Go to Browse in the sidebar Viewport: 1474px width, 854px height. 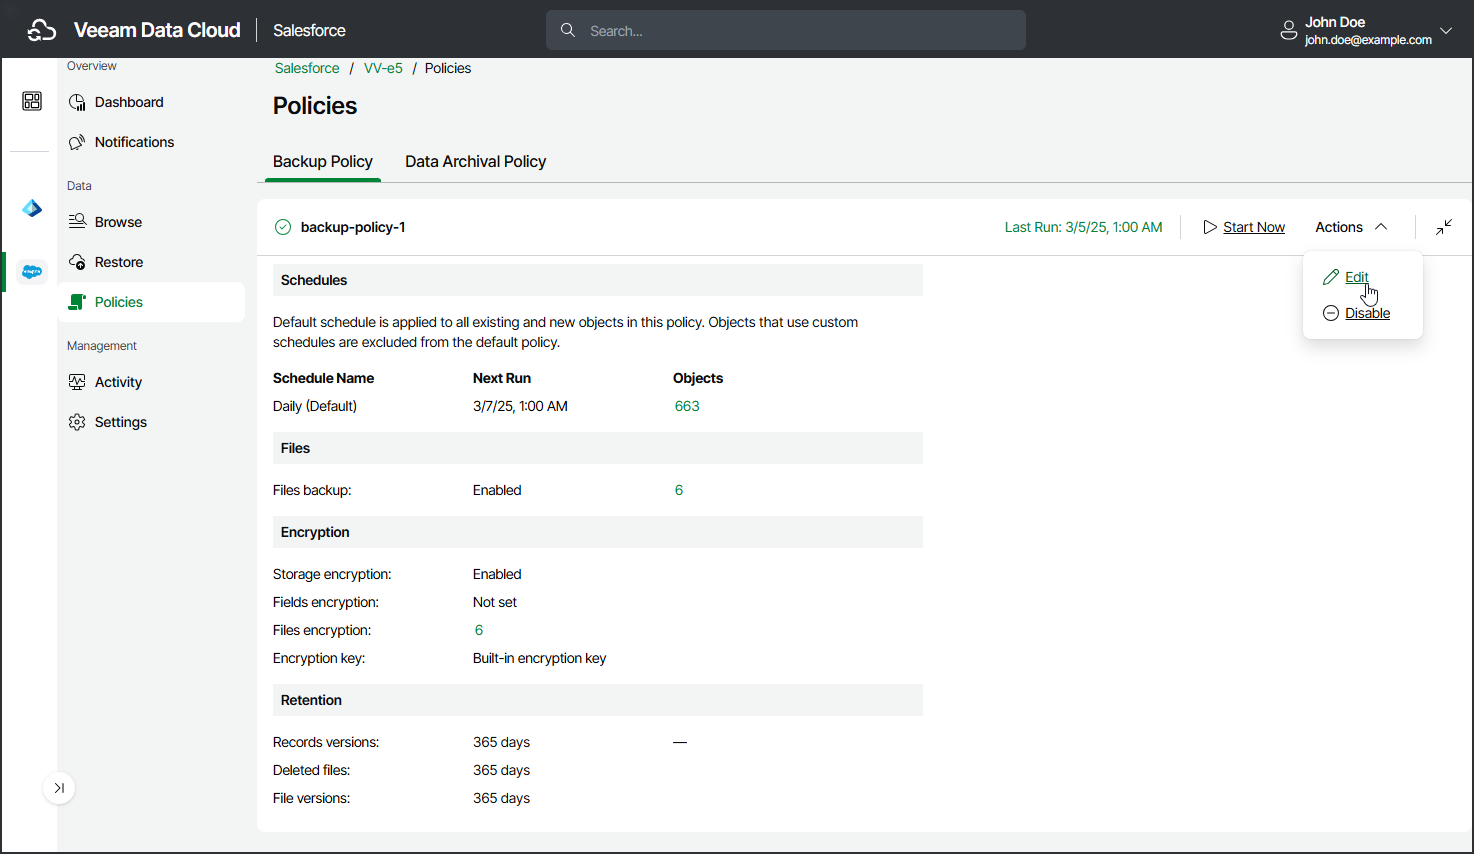point(151,222)
